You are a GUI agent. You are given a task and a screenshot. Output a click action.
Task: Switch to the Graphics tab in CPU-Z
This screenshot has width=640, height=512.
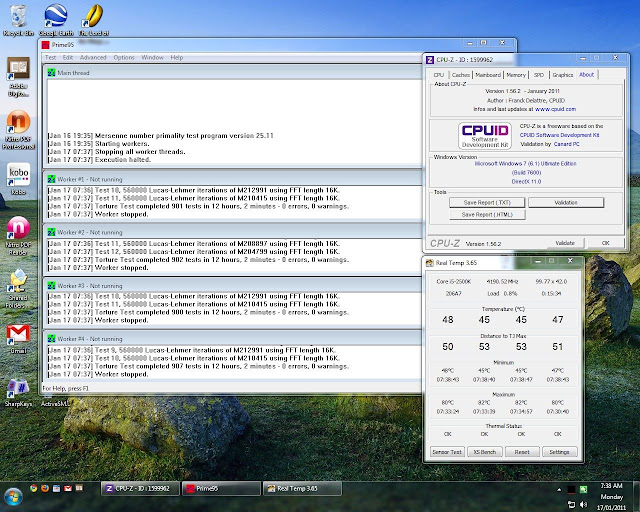click(x=562, y=75)
